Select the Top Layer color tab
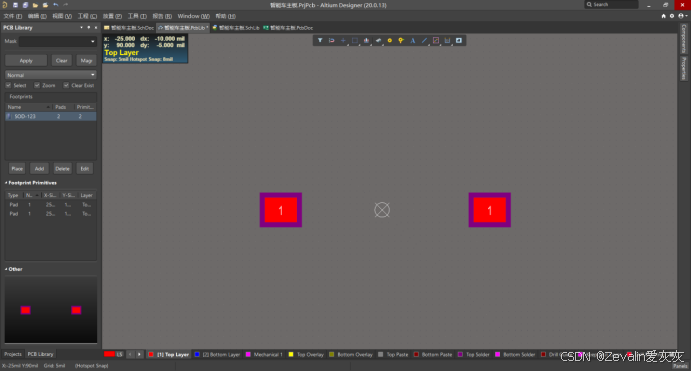 [169, 354]
